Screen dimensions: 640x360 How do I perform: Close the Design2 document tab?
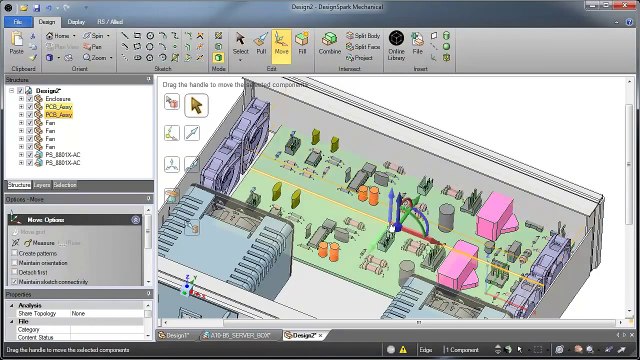tap(320, 336)
